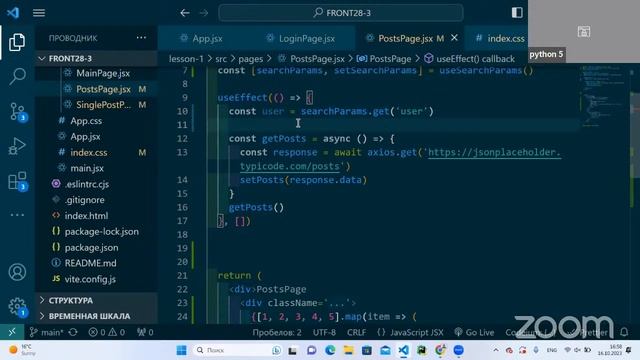Image resolution: width=640 pixels, height=360 pixels.
Task: Click the PostsPage.jsx breadcrumb
Action: point(311,59)
